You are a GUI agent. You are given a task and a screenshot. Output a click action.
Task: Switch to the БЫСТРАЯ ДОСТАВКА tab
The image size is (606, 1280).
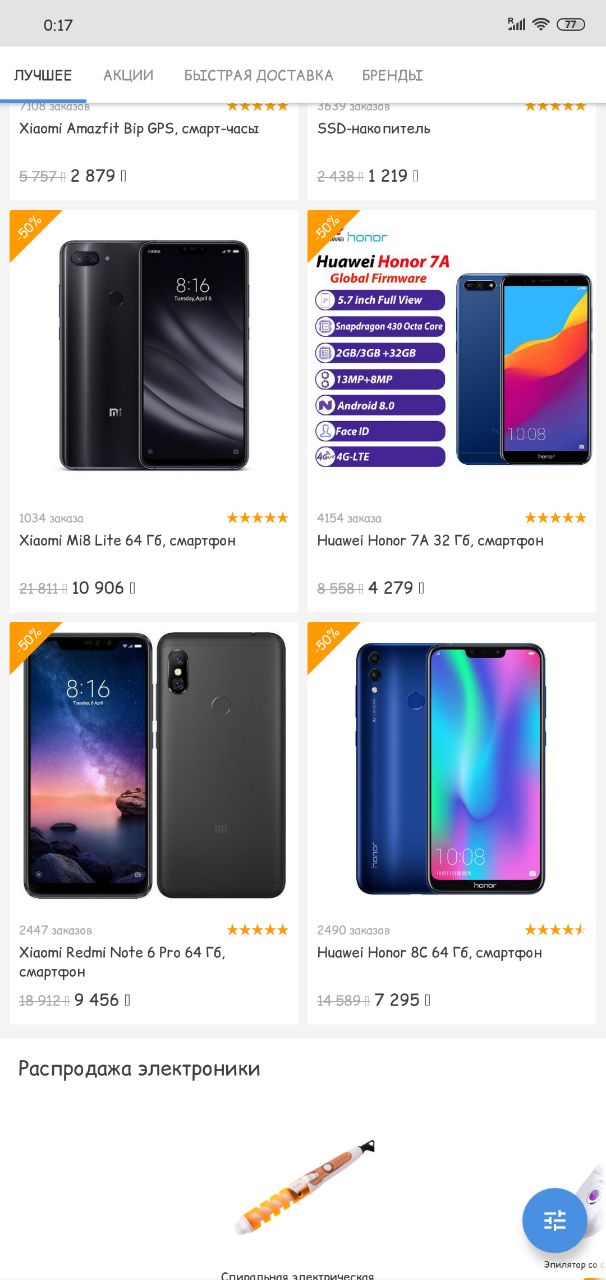[x=258, y=75]
